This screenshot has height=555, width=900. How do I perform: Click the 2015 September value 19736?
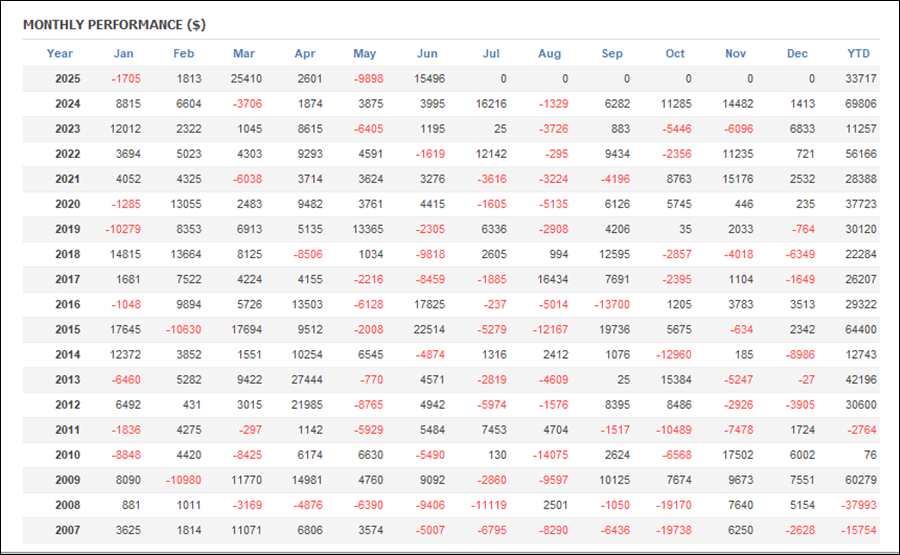tap(614, 329)
